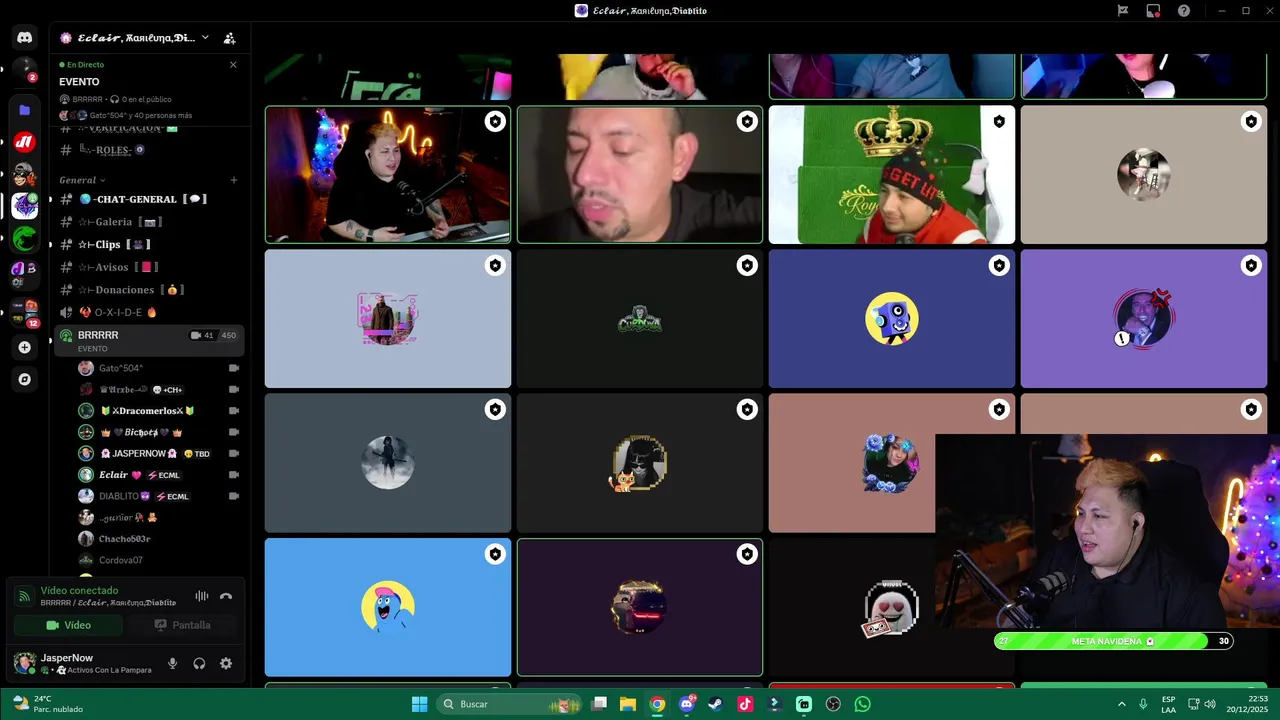This screenshot has height=720, width=1280.
Task: Open Discover servers compass icon
Action: coord(25,379)
